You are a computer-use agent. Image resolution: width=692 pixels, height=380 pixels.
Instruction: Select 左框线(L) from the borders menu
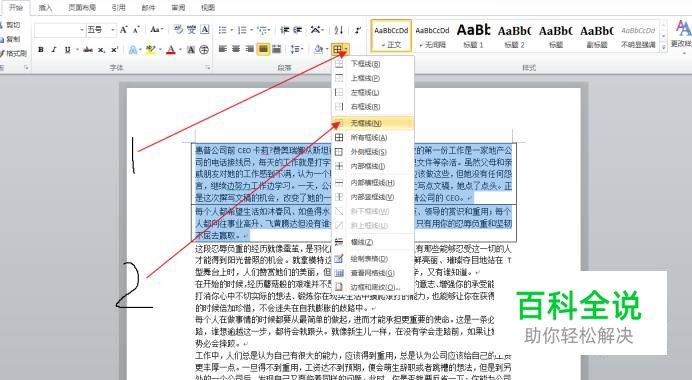point(373,92)
